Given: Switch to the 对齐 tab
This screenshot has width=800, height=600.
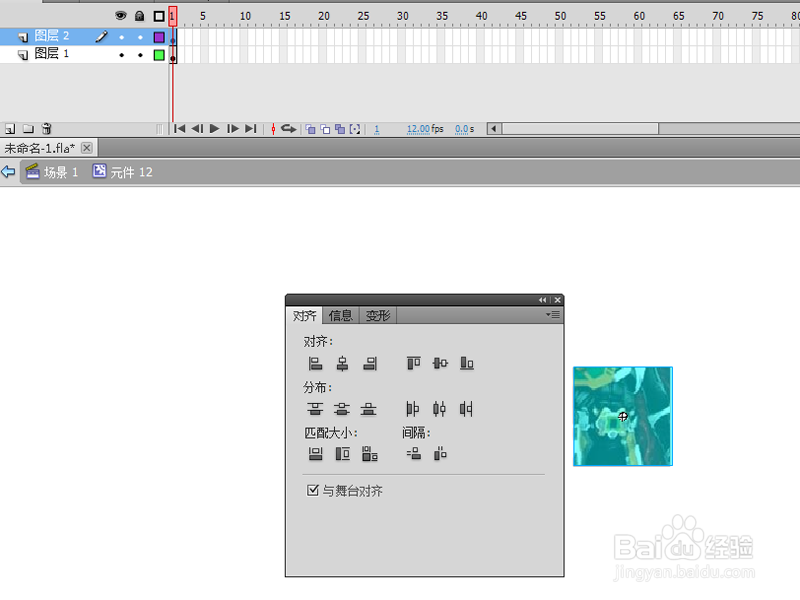Looking at the screenshot, I should [x=305, y=316].
